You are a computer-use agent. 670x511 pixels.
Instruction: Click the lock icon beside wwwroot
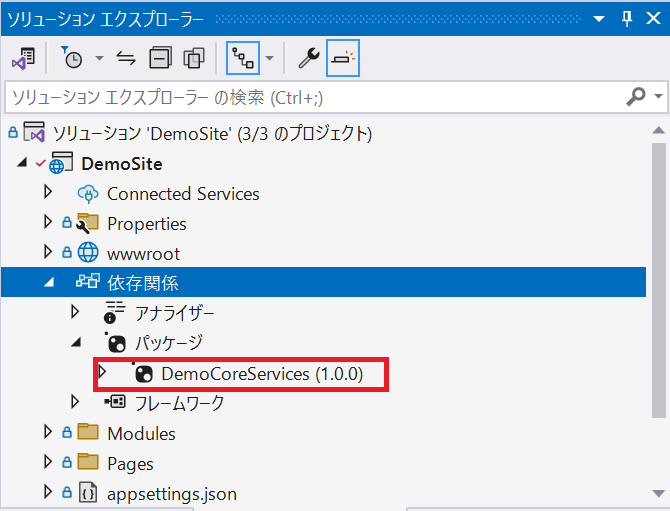click(67, 253)
